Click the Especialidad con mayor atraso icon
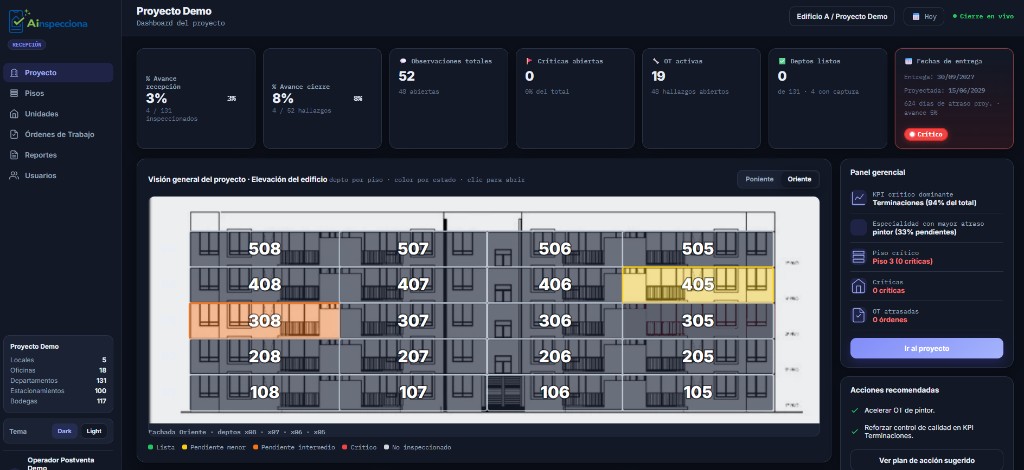 858,227
